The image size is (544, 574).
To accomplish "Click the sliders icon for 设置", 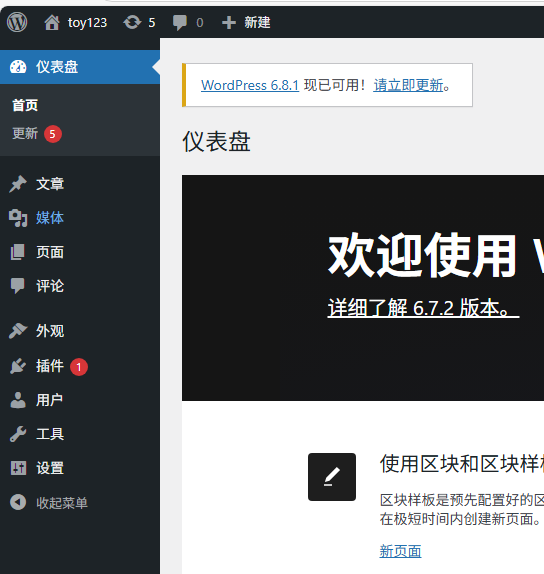I will coord(18,468).
